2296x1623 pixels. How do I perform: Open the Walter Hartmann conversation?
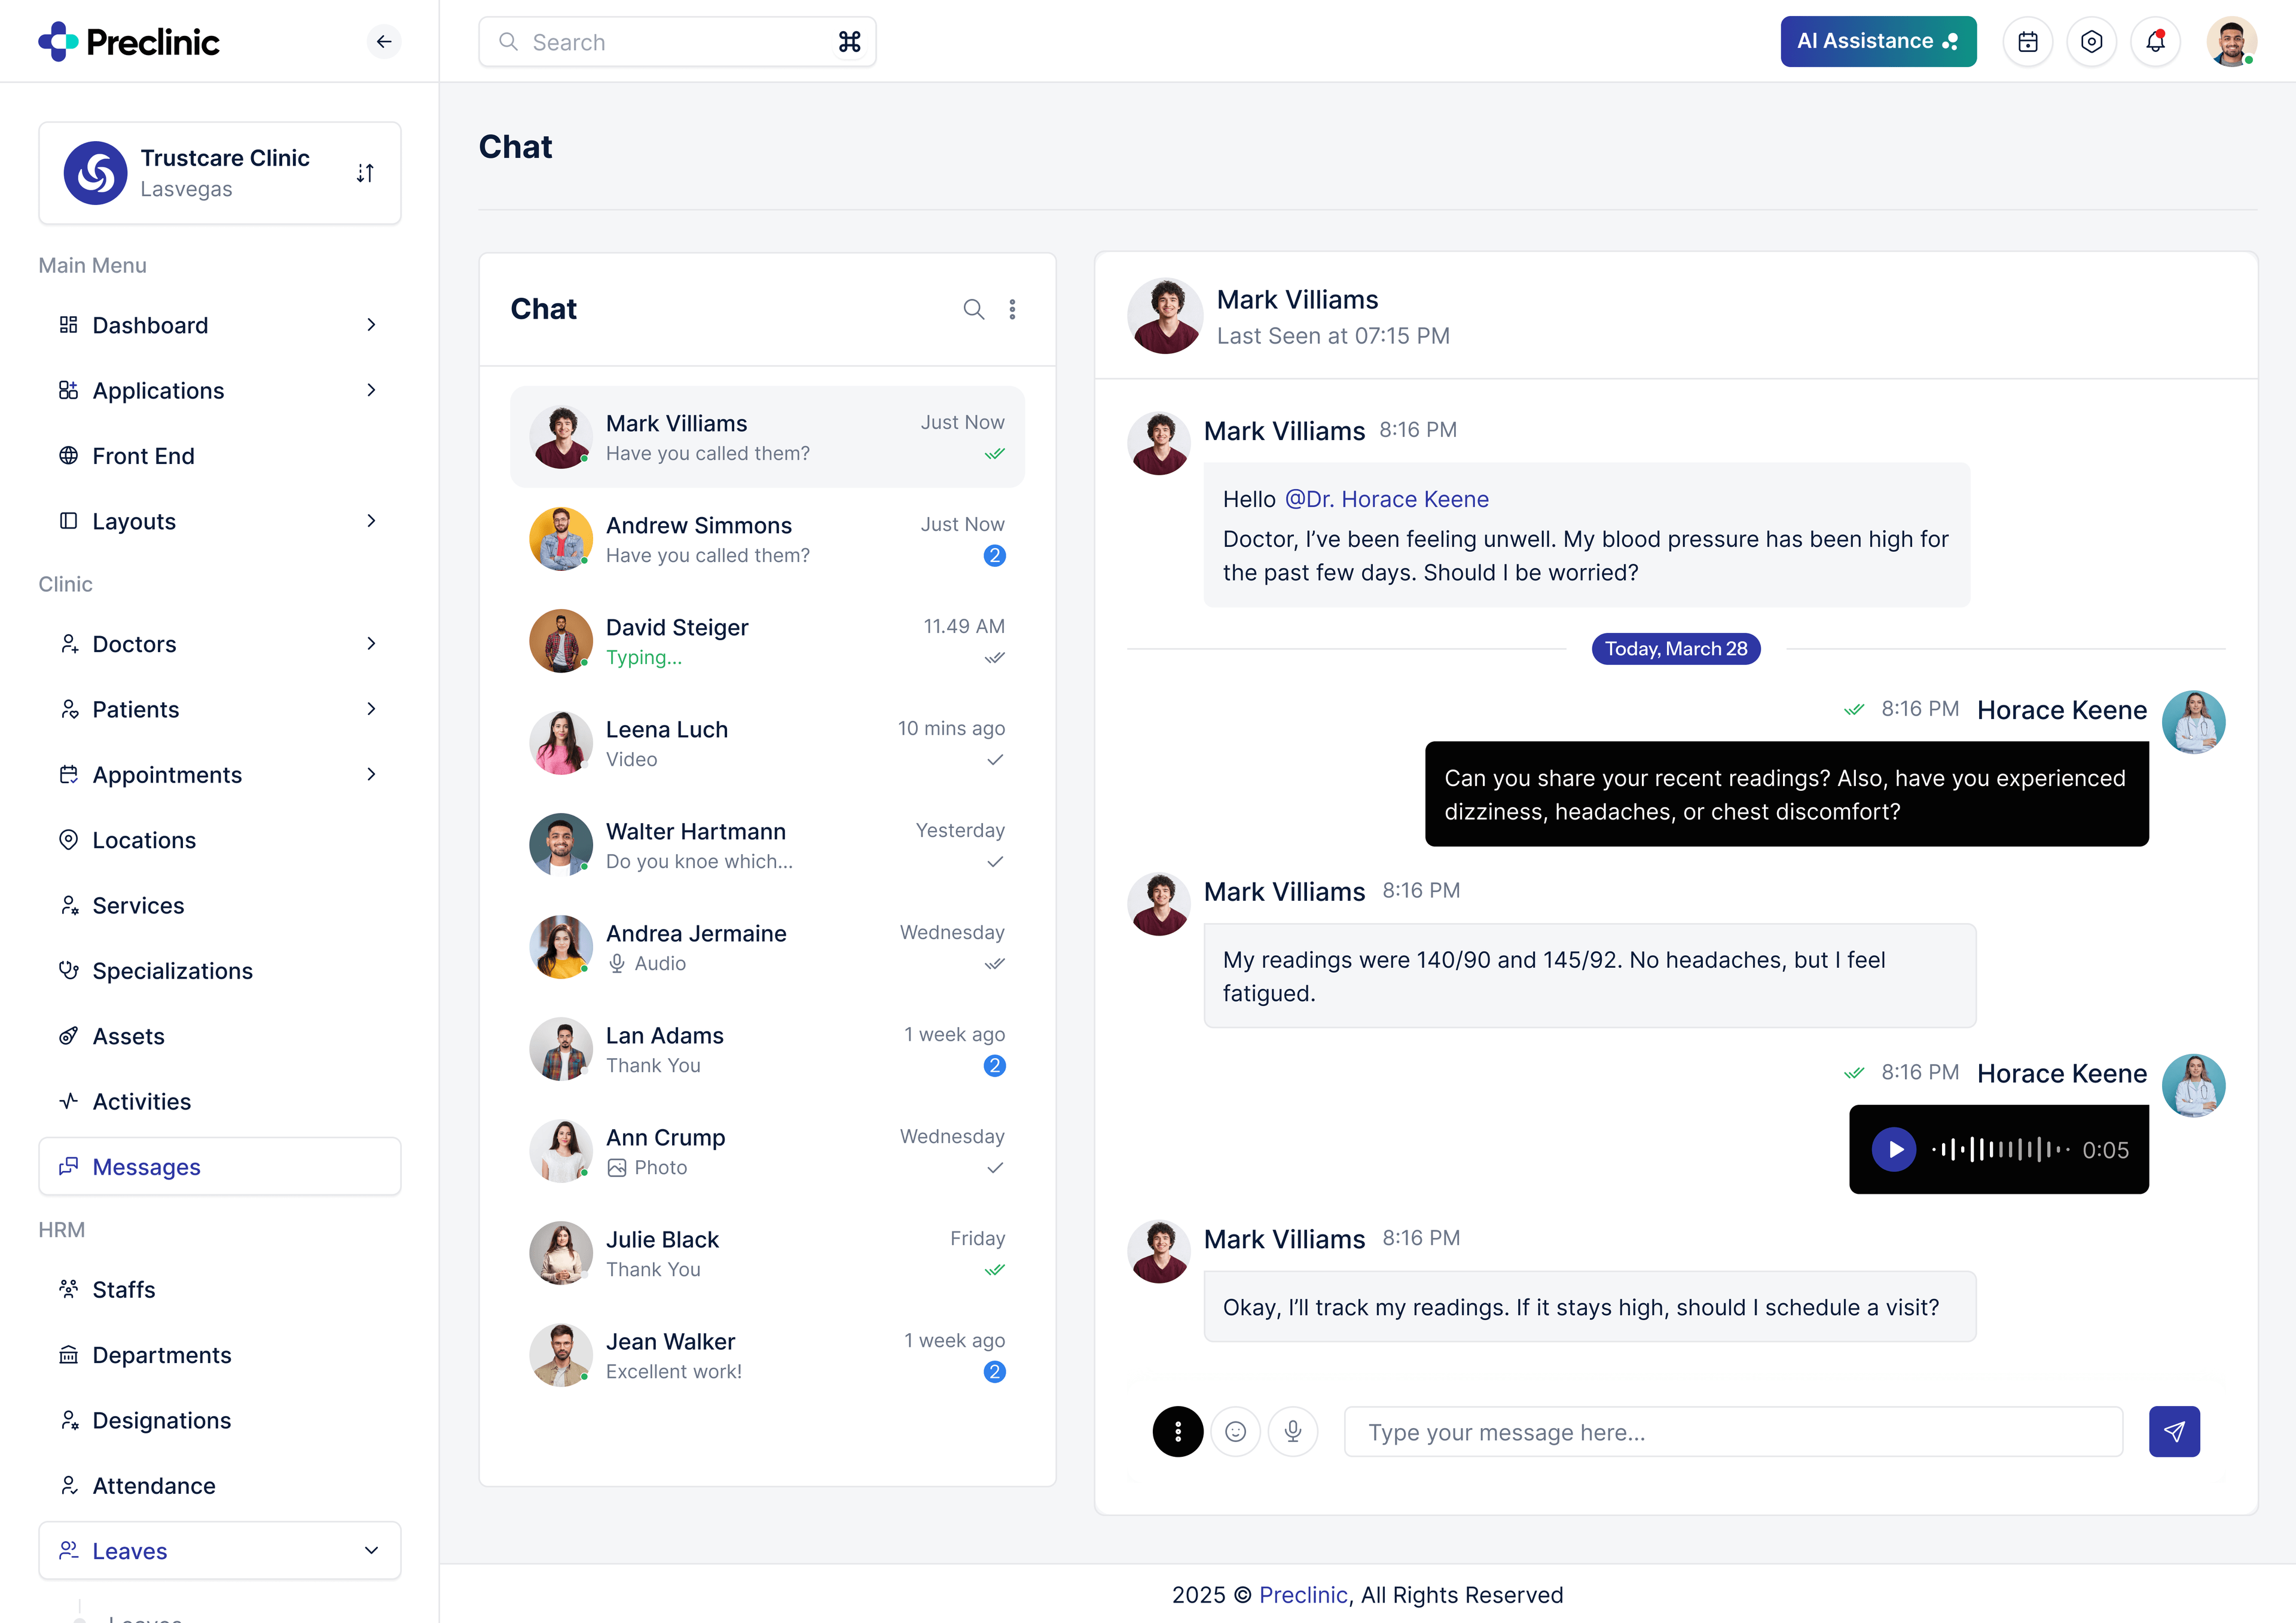[x=767, y=845]
